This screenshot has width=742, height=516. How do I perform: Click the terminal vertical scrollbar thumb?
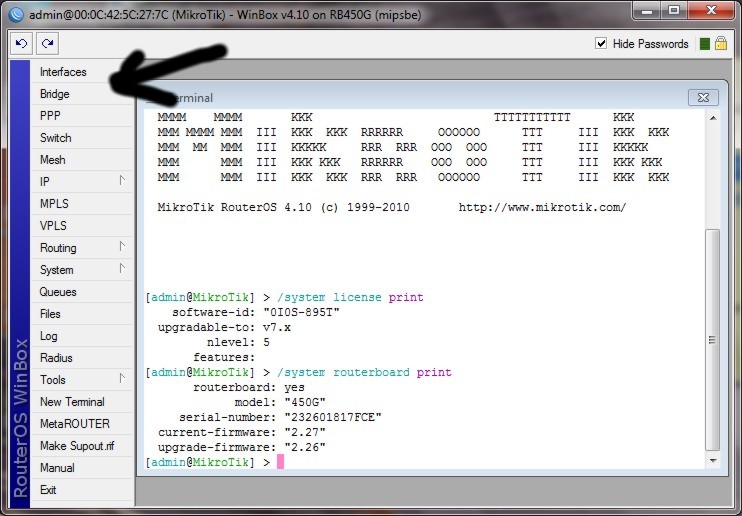click(713, 340)
